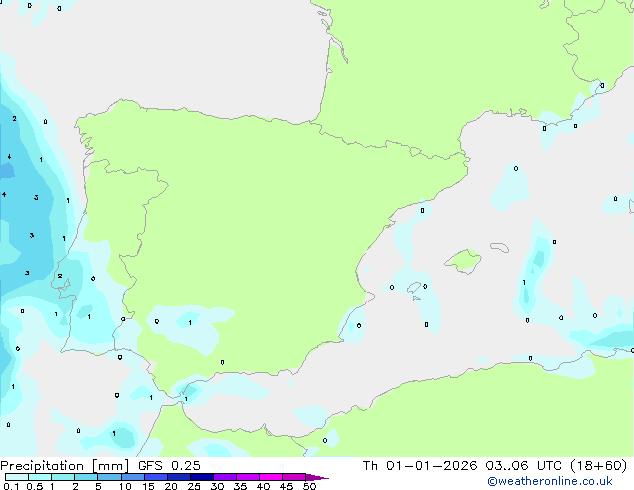This screenshot has height=490, width=634.
Task: Click the 'GFS 0.25' model label
Action: tap(169, 466)
